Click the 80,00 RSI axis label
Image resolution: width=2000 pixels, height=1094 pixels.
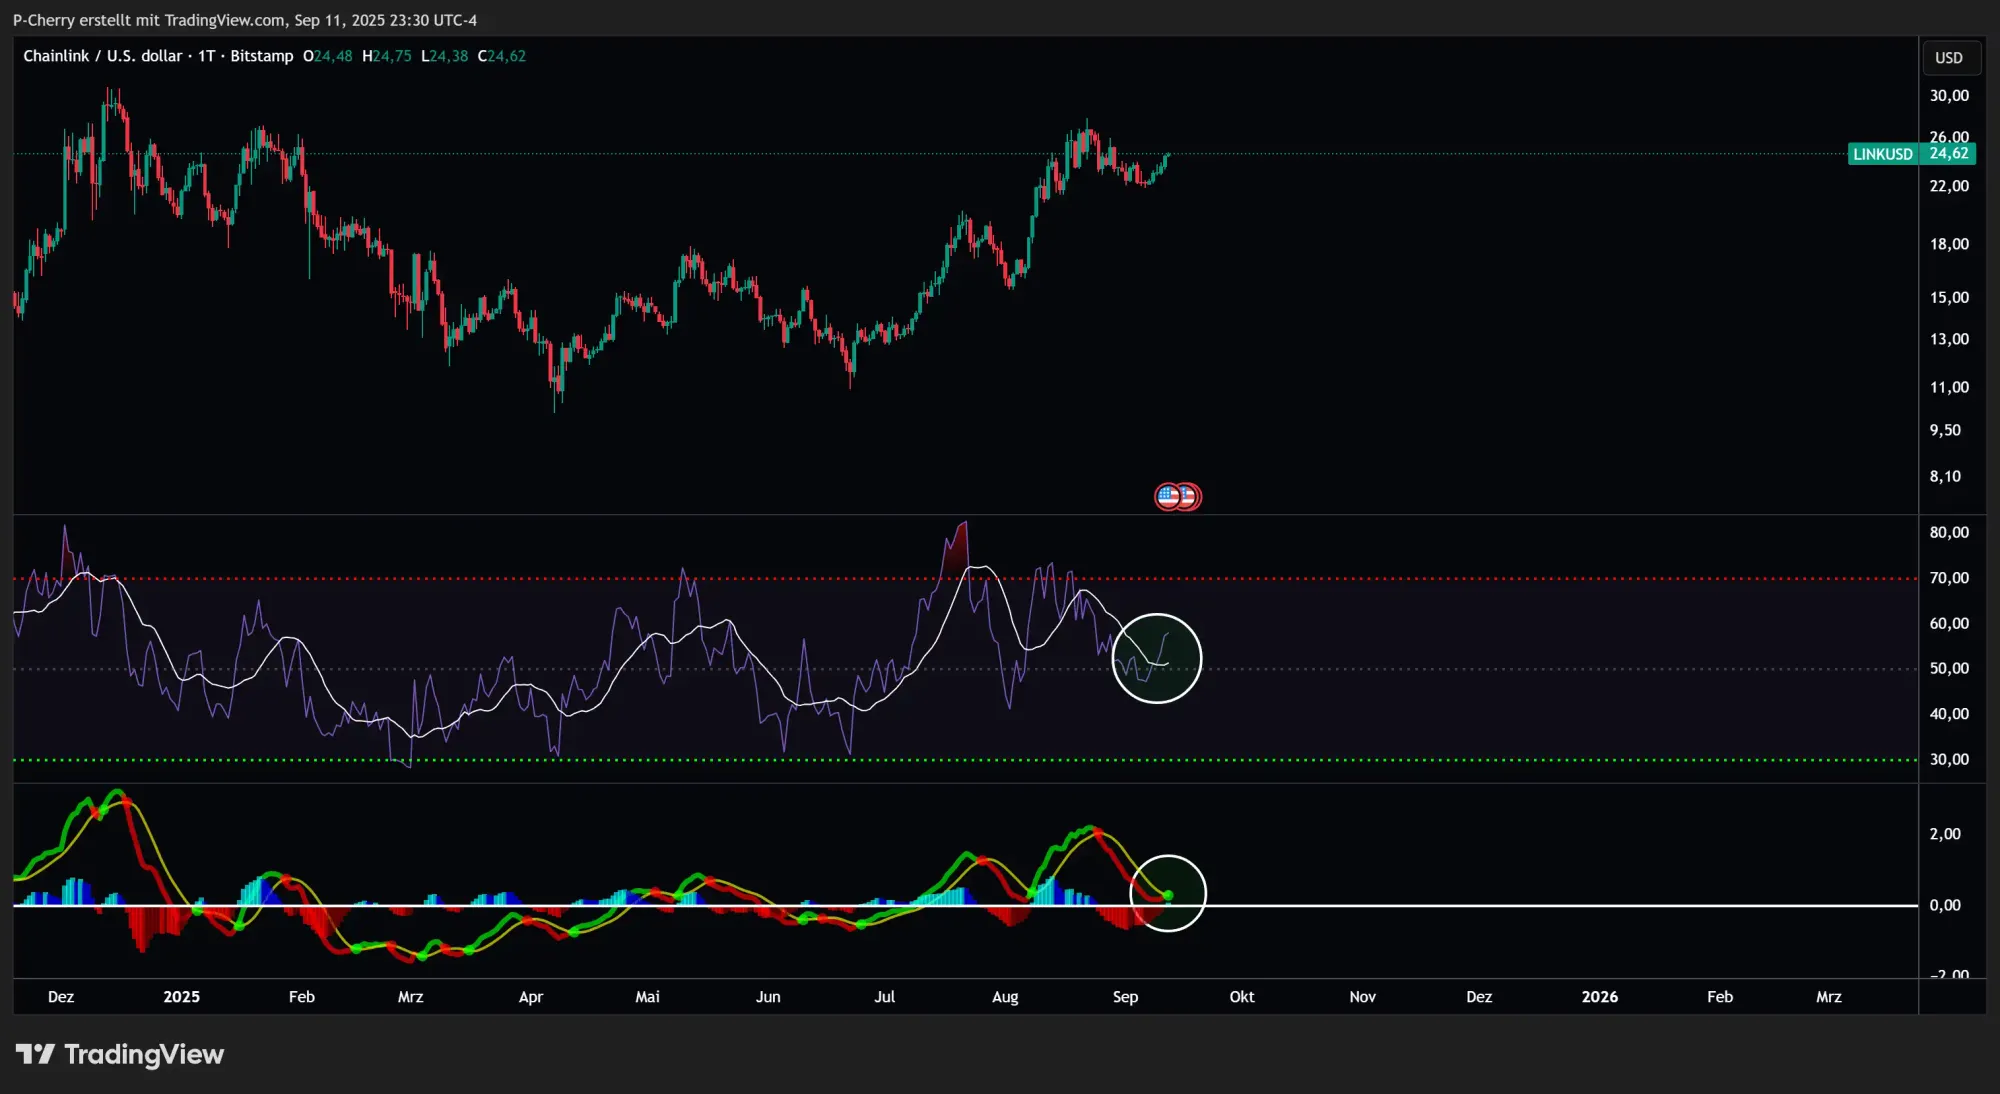point(1949,532)
